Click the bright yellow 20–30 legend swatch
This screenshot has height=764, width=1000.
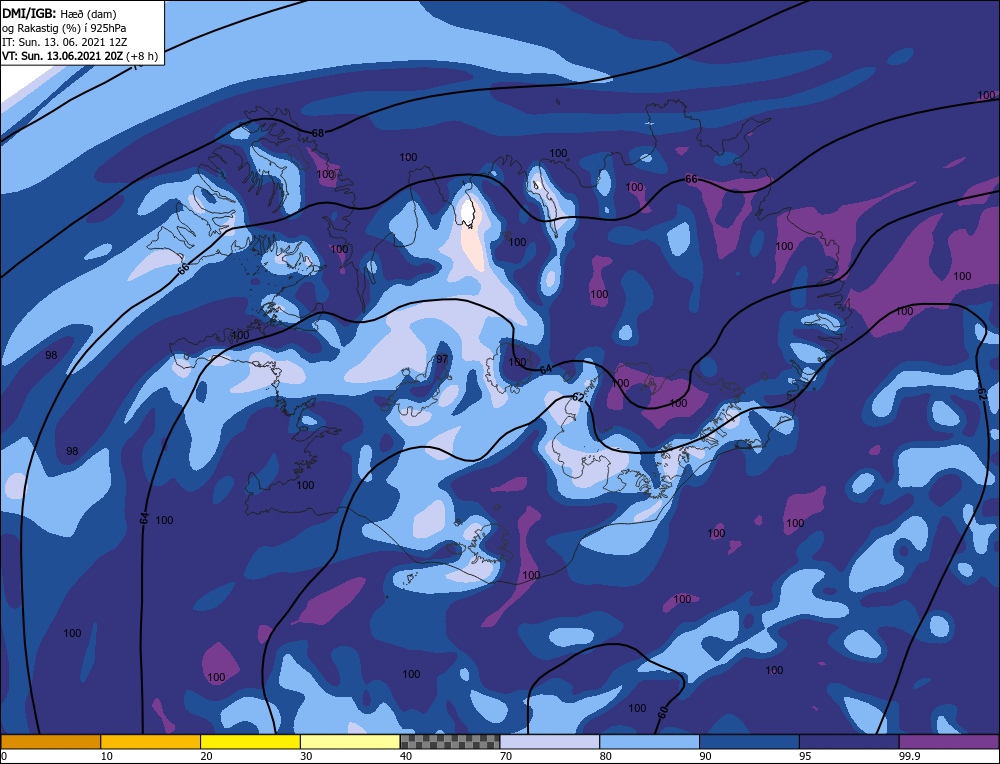pos(250,741)
